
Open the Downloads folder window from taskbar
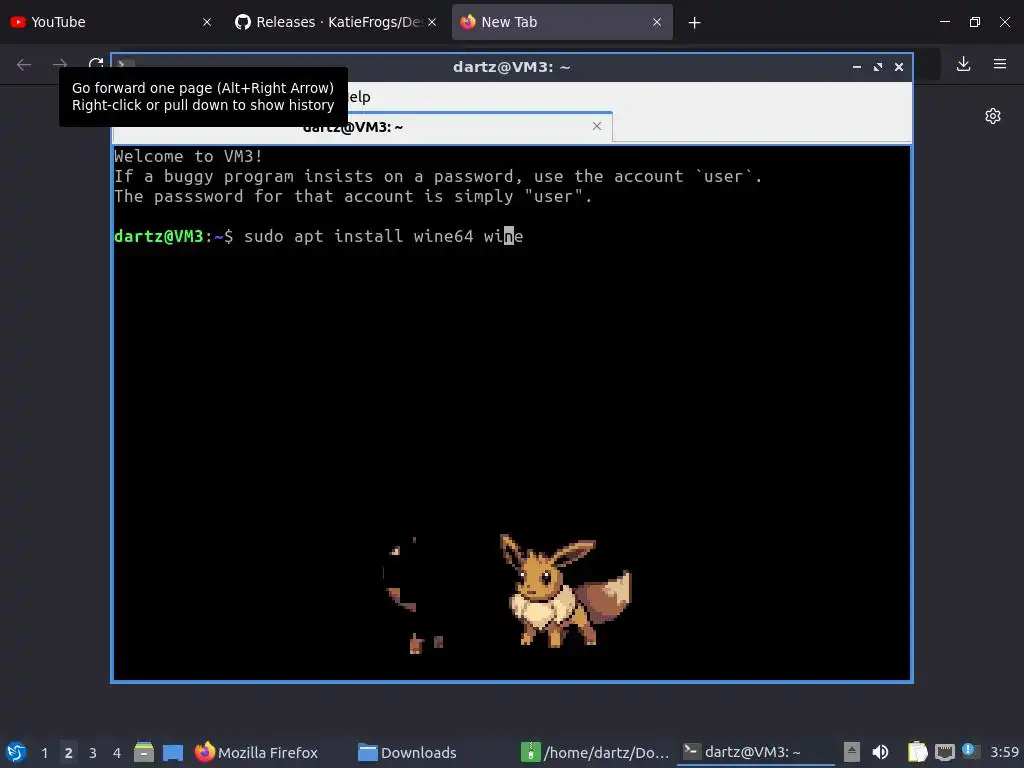[x=408, y=752]
